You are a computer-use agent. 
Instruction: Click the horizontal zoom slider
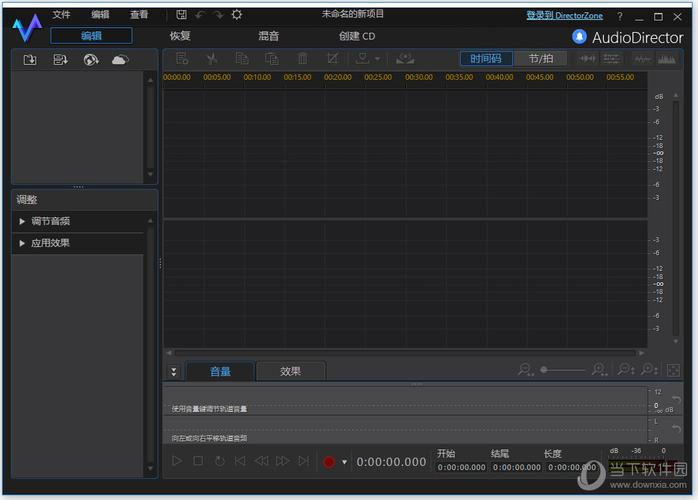coord(564,370)
